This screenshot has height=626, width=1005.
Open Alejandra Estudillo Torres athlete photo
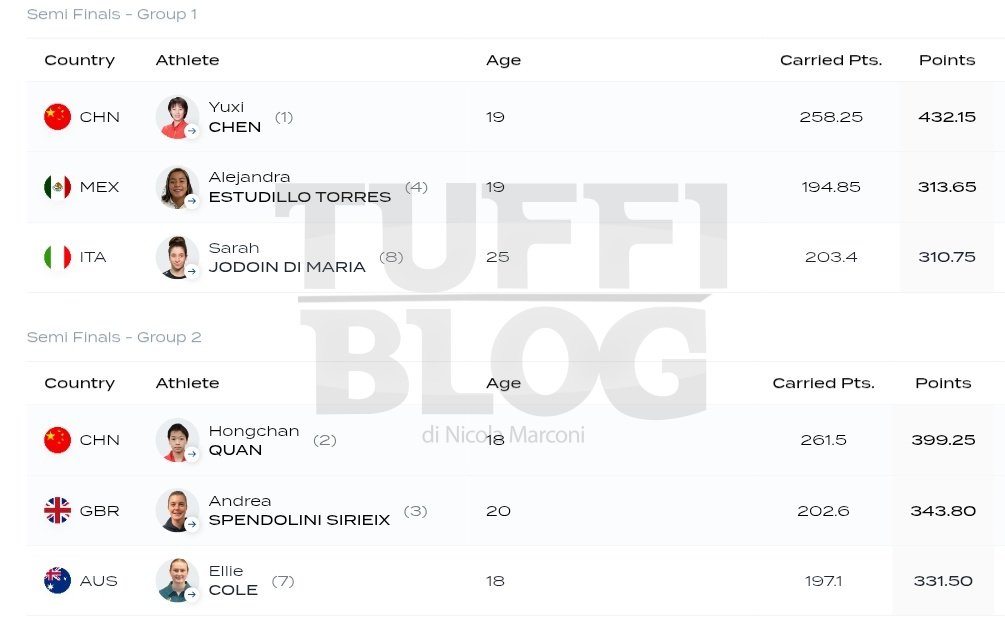pos(177,187)
